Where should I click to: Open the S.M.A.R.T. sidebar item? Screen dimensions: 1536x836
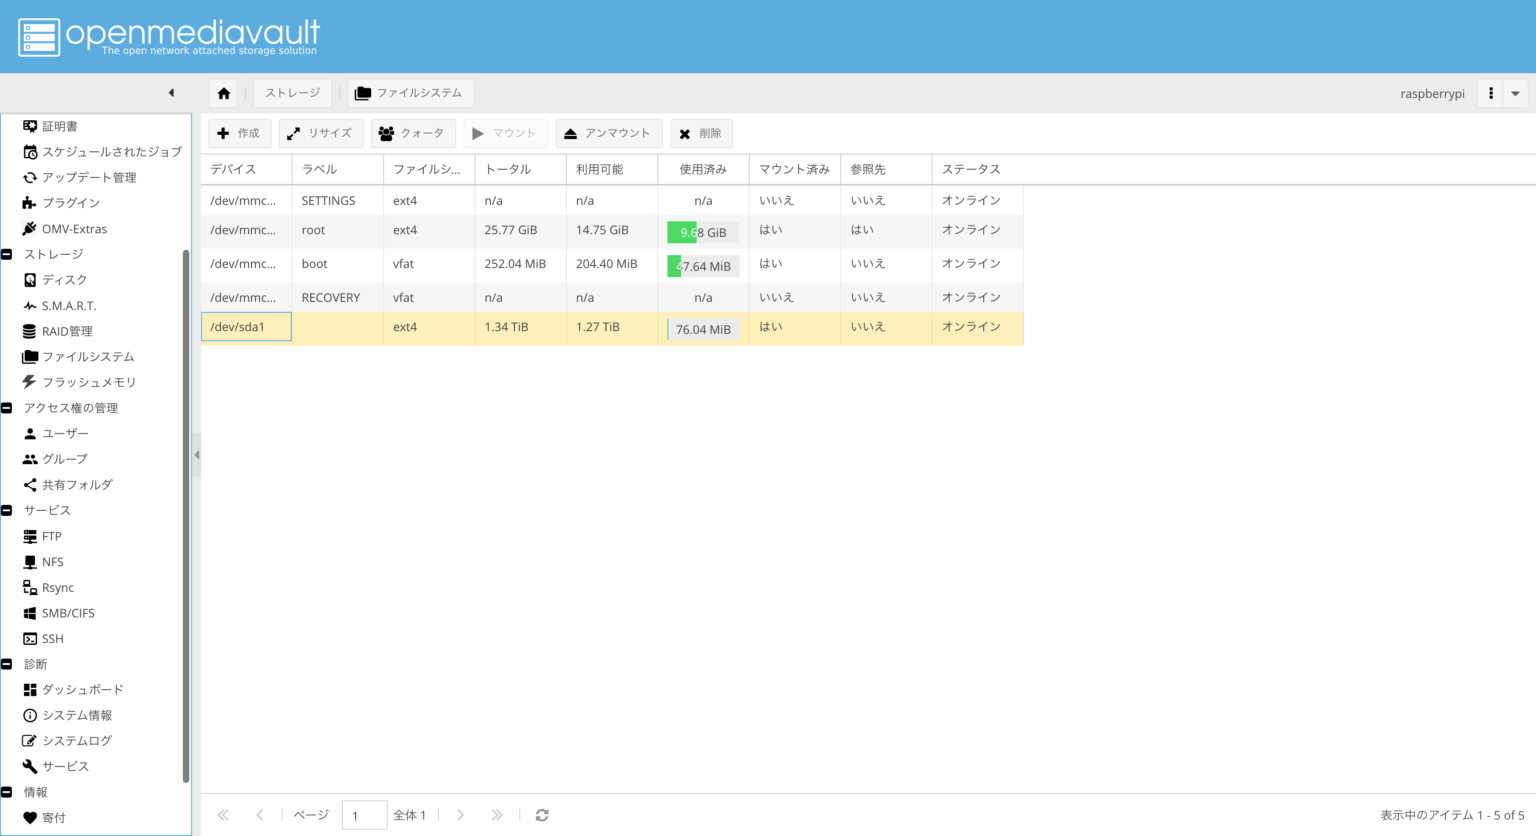click(x=68, y=306)
